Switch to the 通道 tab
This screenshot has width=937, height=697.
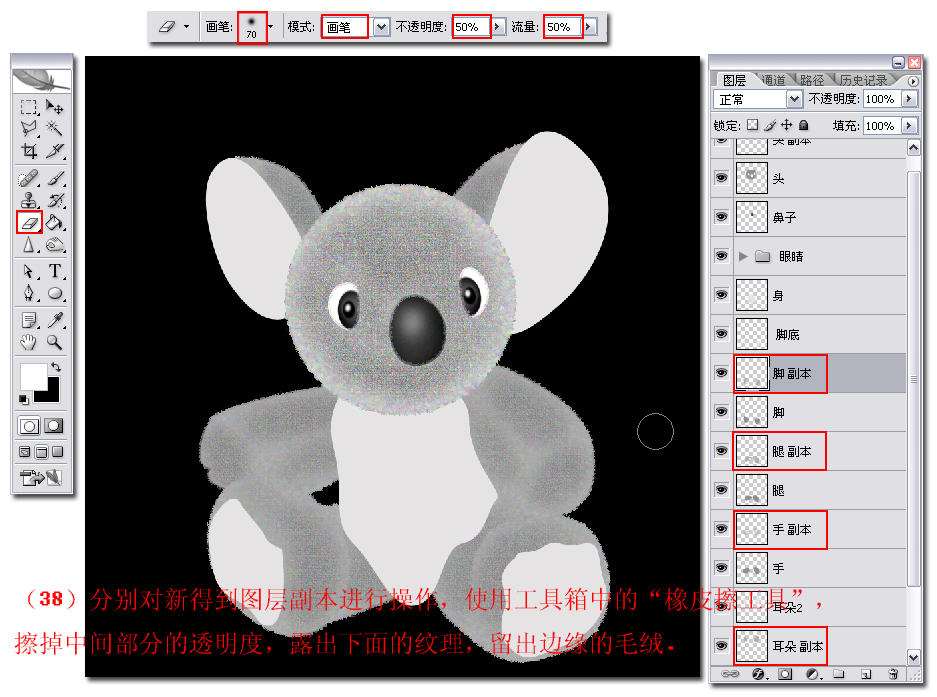[x=774, y=80]
